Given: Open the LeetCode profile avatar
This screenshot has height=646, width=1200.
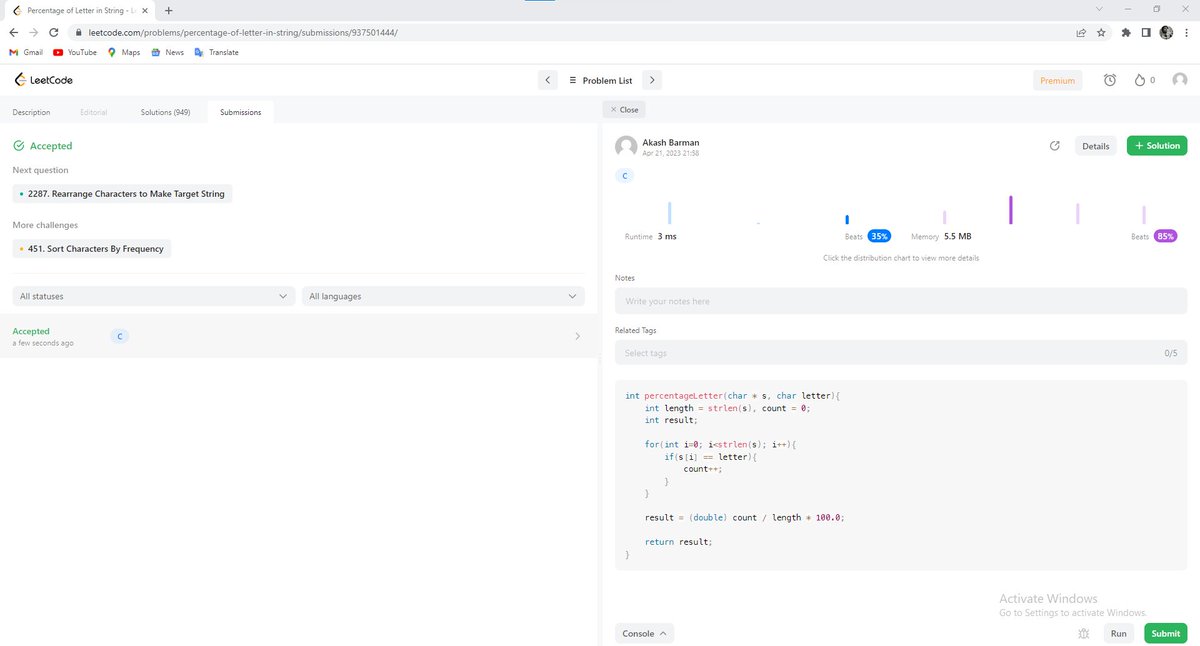Looking at the screenshot, I should pyautogui.click(x=1179, y=80).
